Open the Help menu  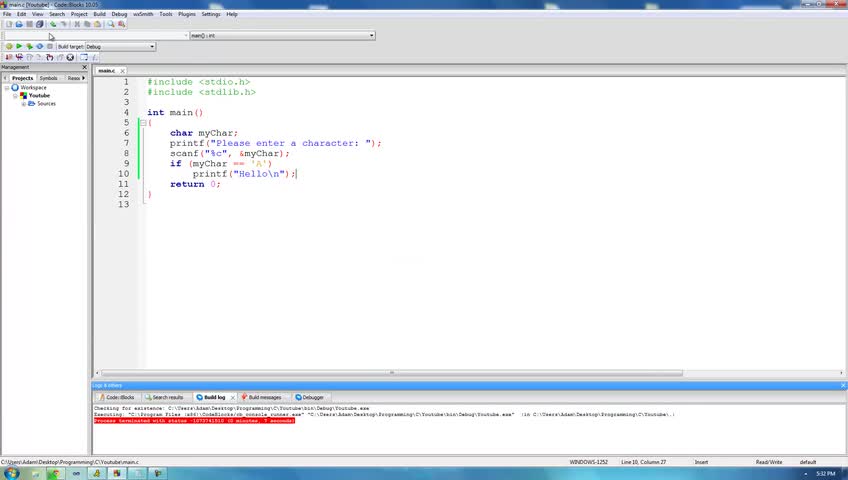[x=232, y=14]
